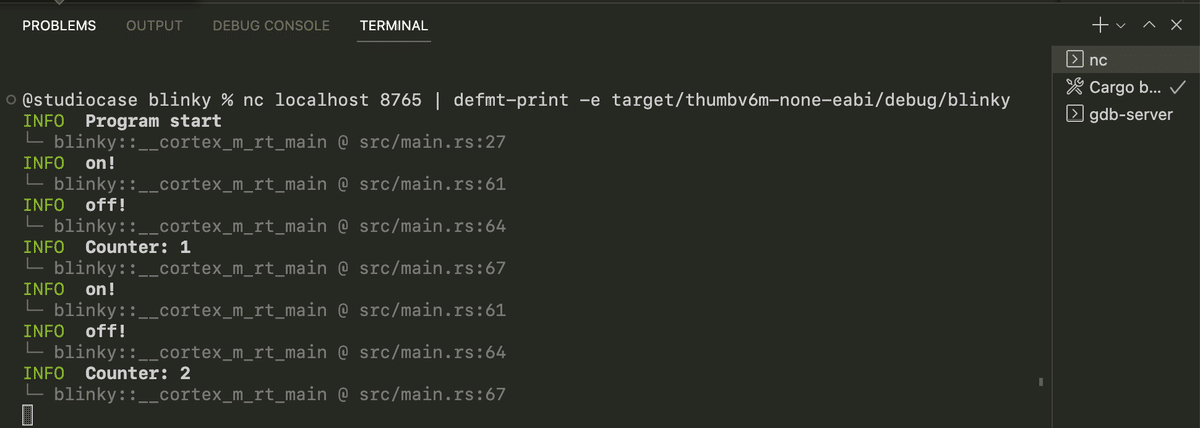This screenshot has height=428, width=1200.
Task: Click the nc terminal prompt icon
Action: (1075, 60)
